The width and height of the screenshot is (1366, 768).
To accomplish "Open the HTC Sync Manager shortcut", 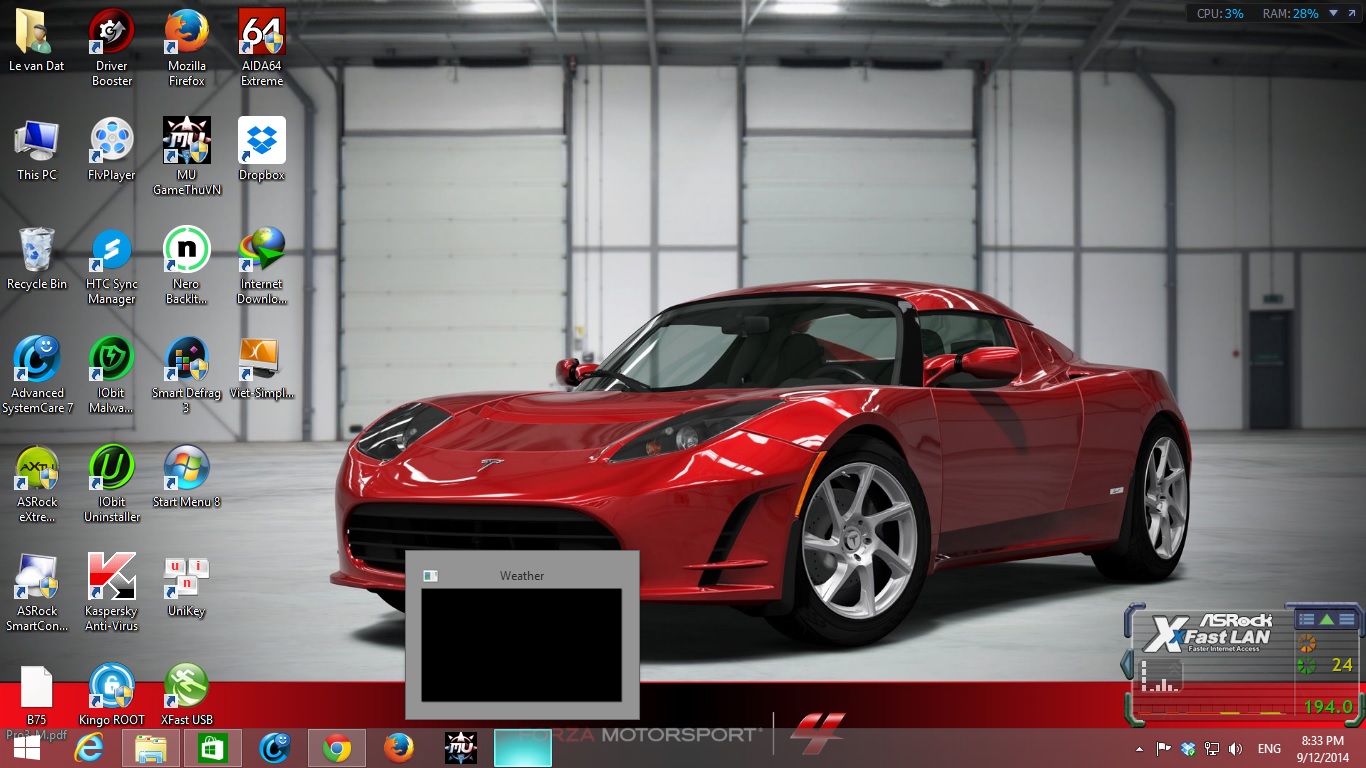I will pyautogui.click(x=112, y=266).
